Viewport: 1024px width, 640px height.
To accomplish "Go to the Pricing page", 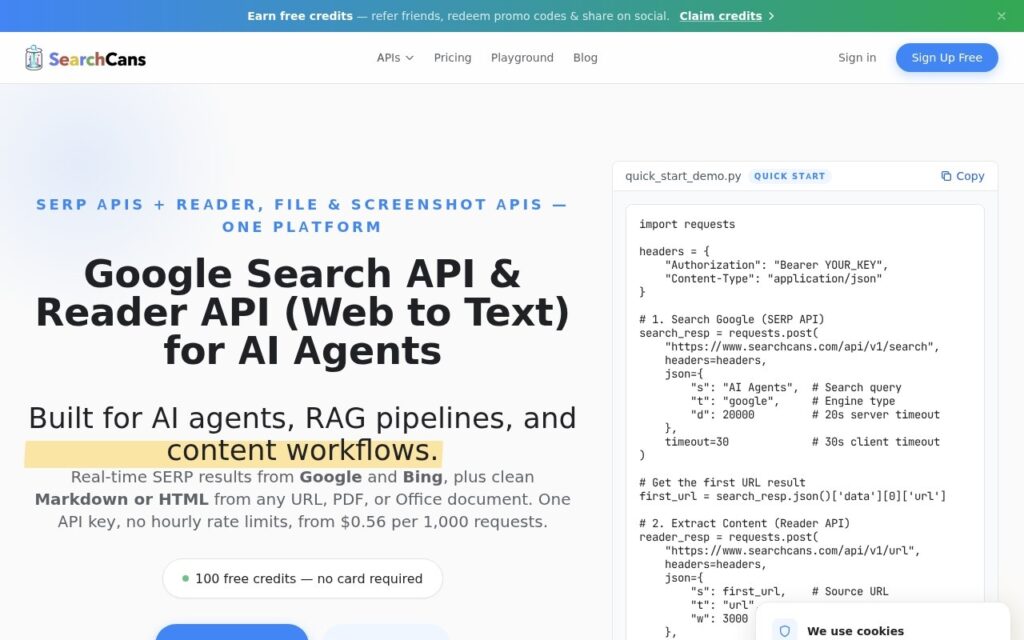I will click(x=453, y=57).
